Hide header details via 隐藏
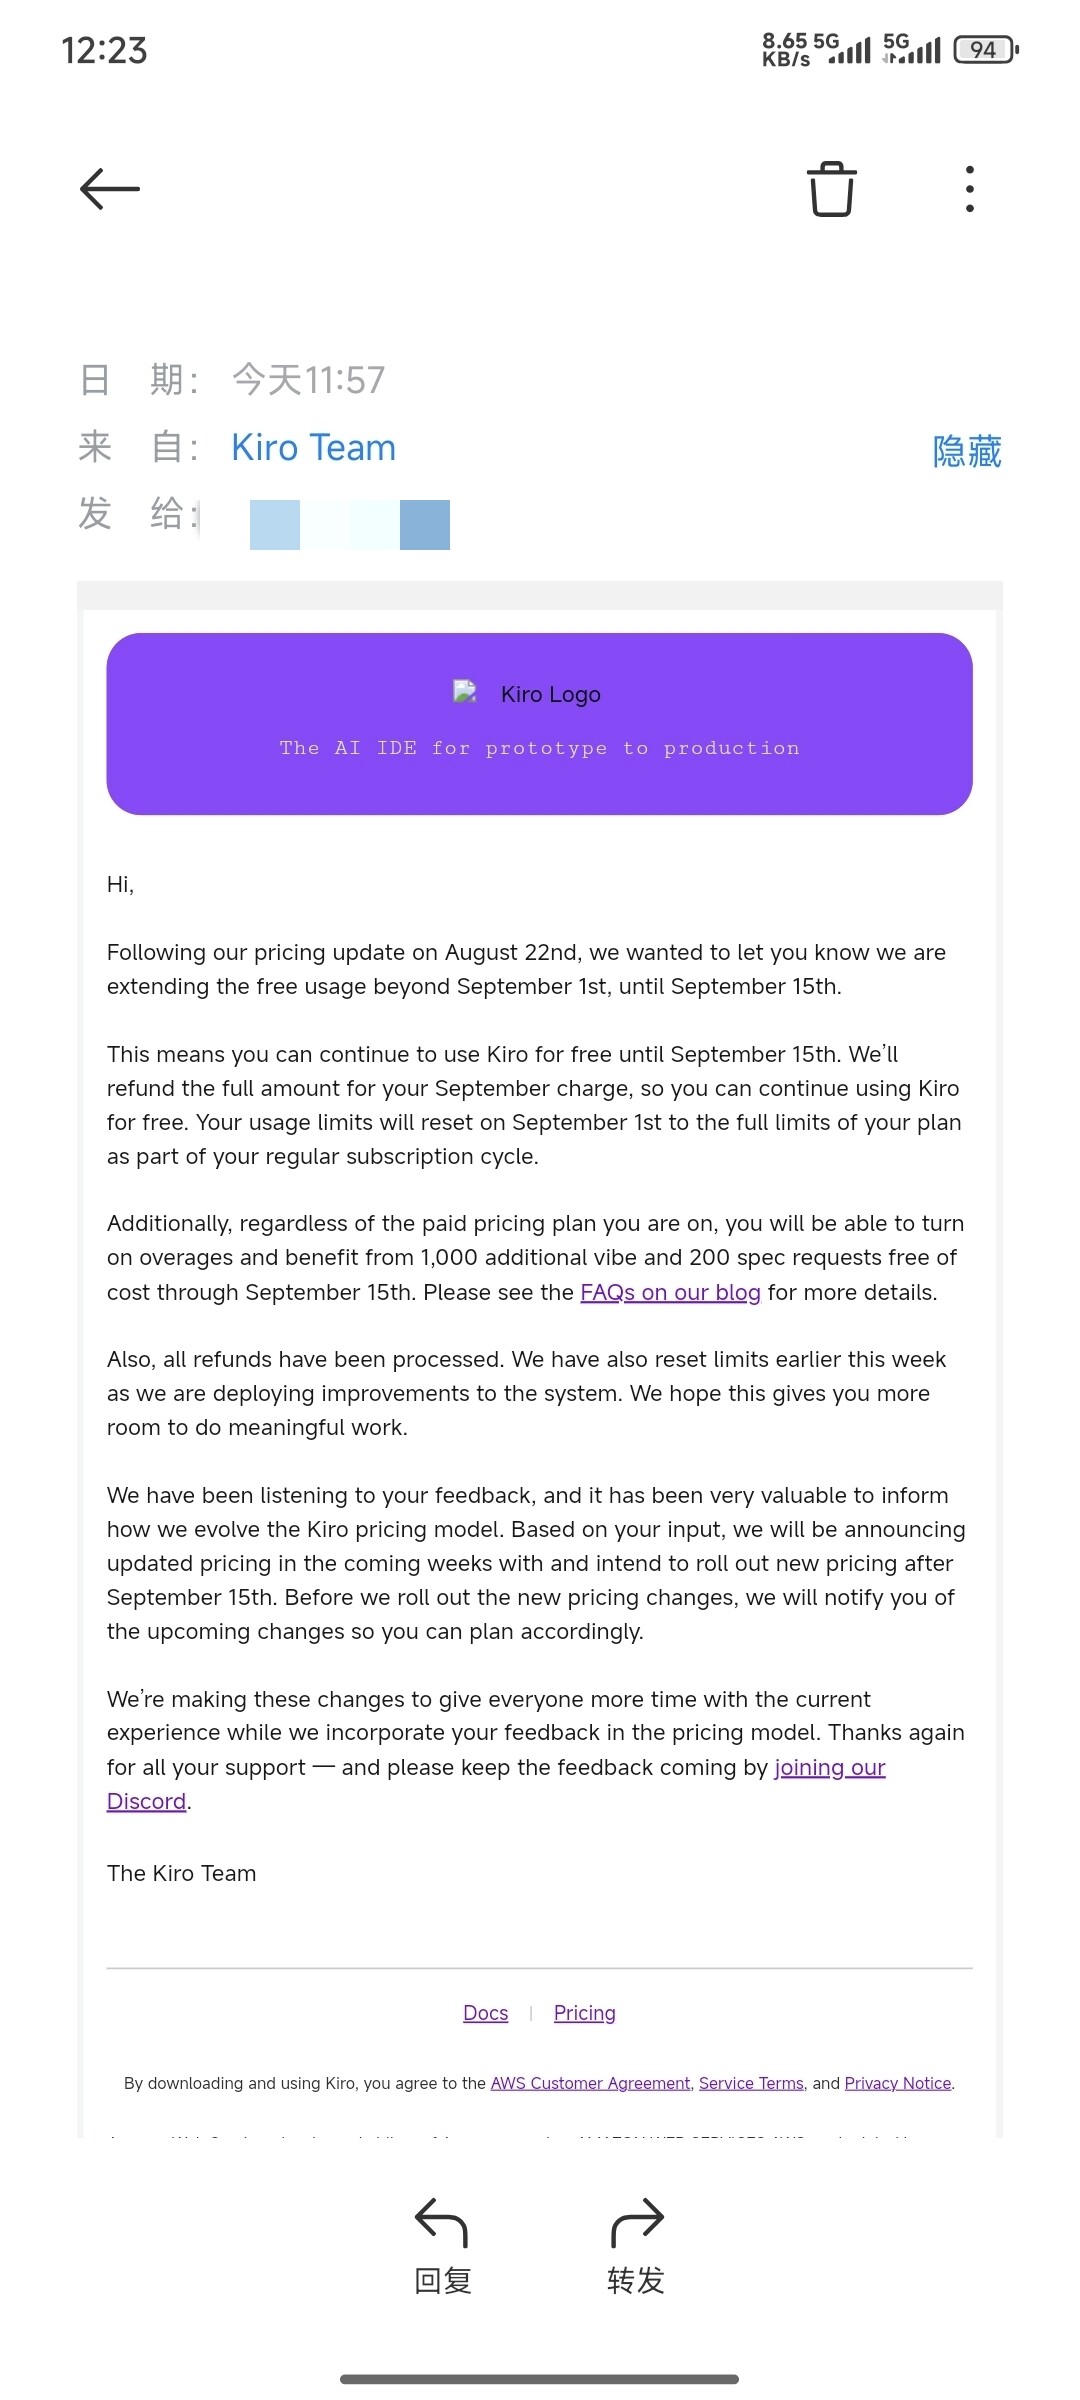Screen dimensions: 1080x2400 point(967,451)
